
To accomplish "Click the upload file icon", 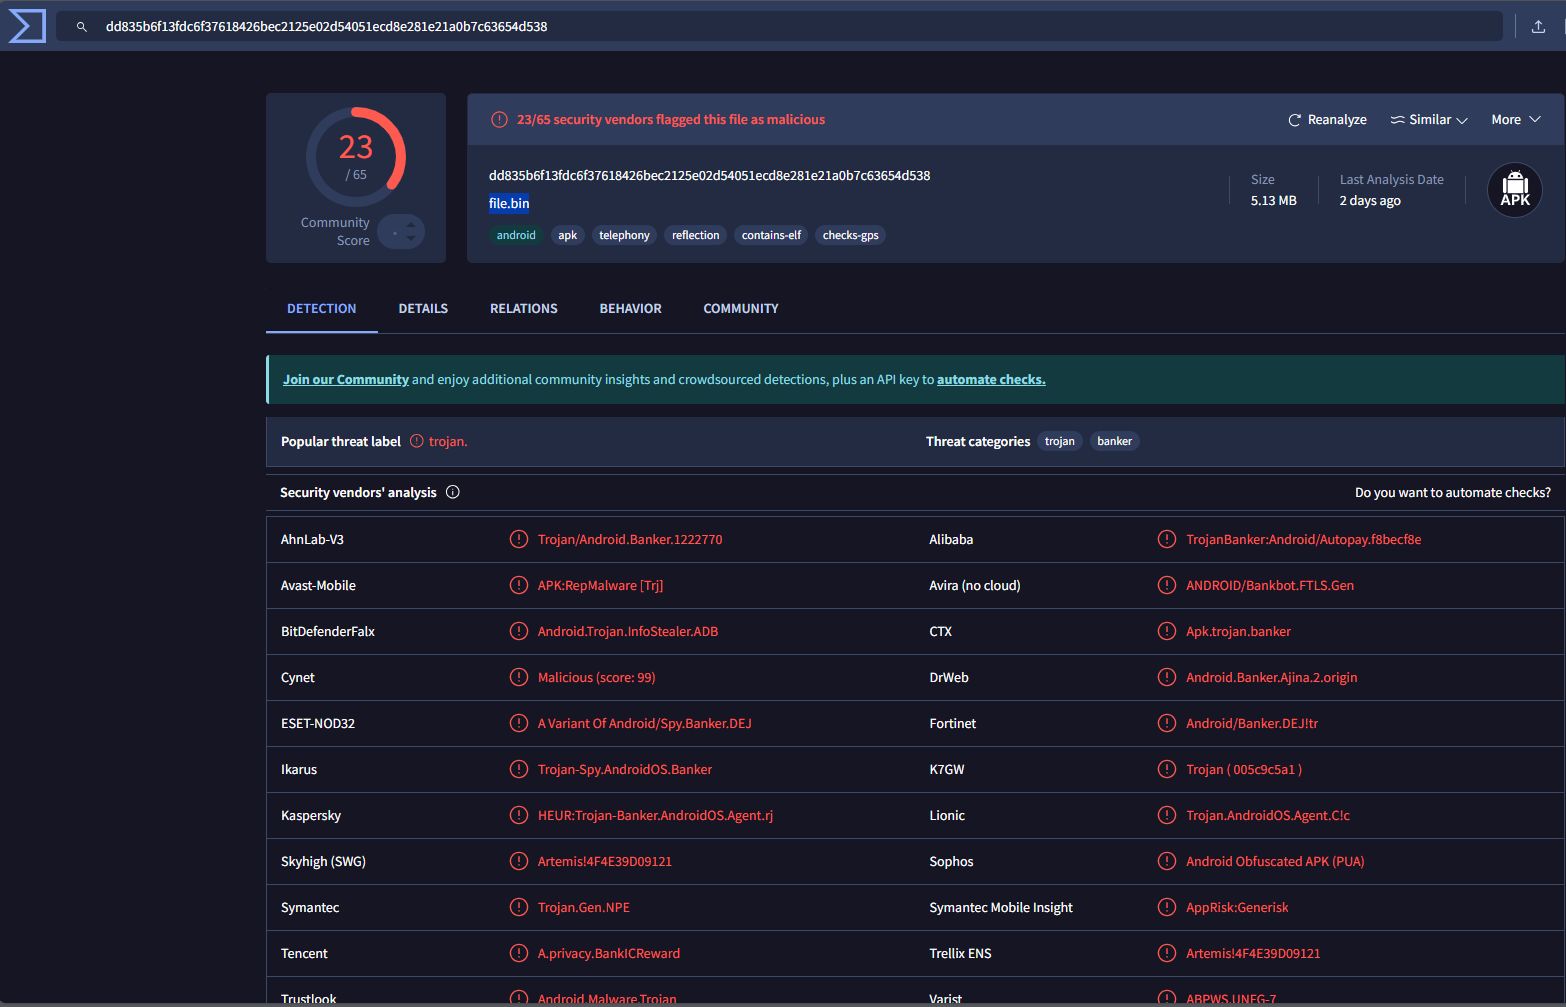I will point(1538,27).
